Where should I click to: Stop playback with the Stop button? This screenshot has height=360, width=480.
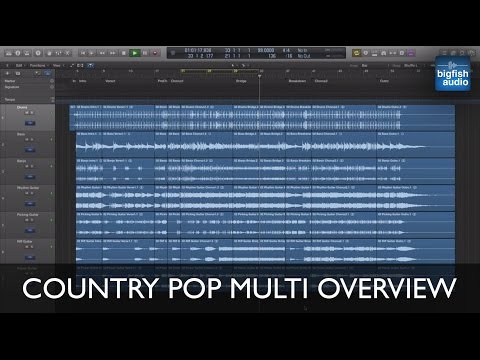[x=124, y=53]
